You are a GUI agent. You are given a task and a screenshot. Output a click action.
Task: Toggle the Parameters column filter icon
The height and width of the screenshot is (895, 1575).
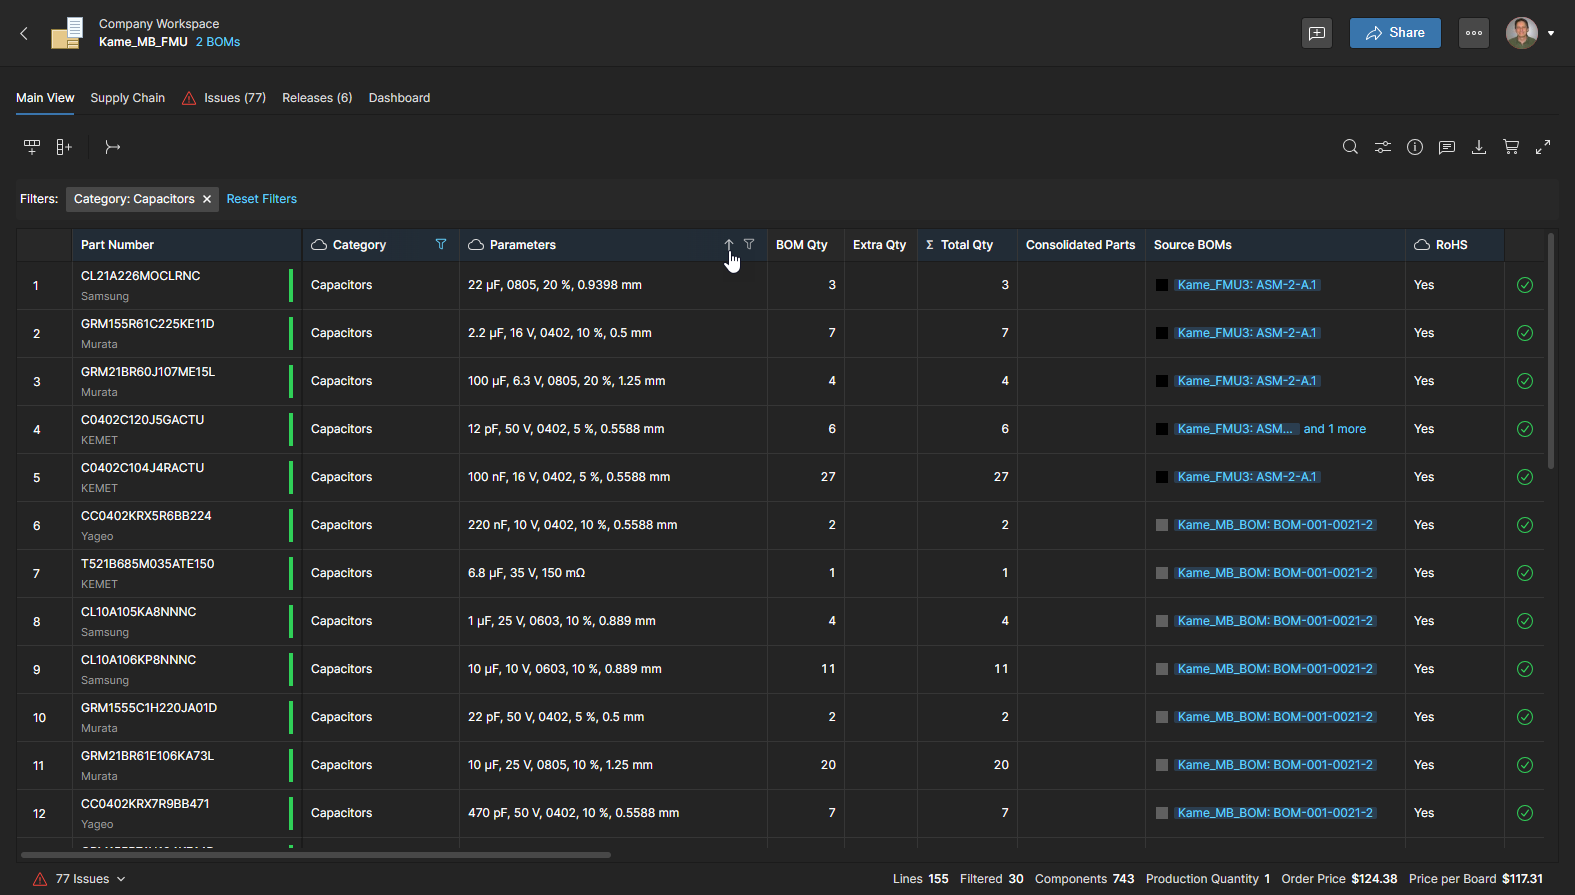749,244
